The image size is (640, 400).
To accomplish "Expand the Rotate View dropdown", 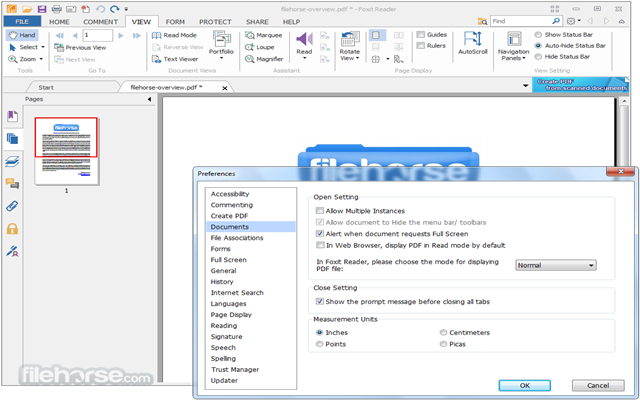I will pos(358,58).
